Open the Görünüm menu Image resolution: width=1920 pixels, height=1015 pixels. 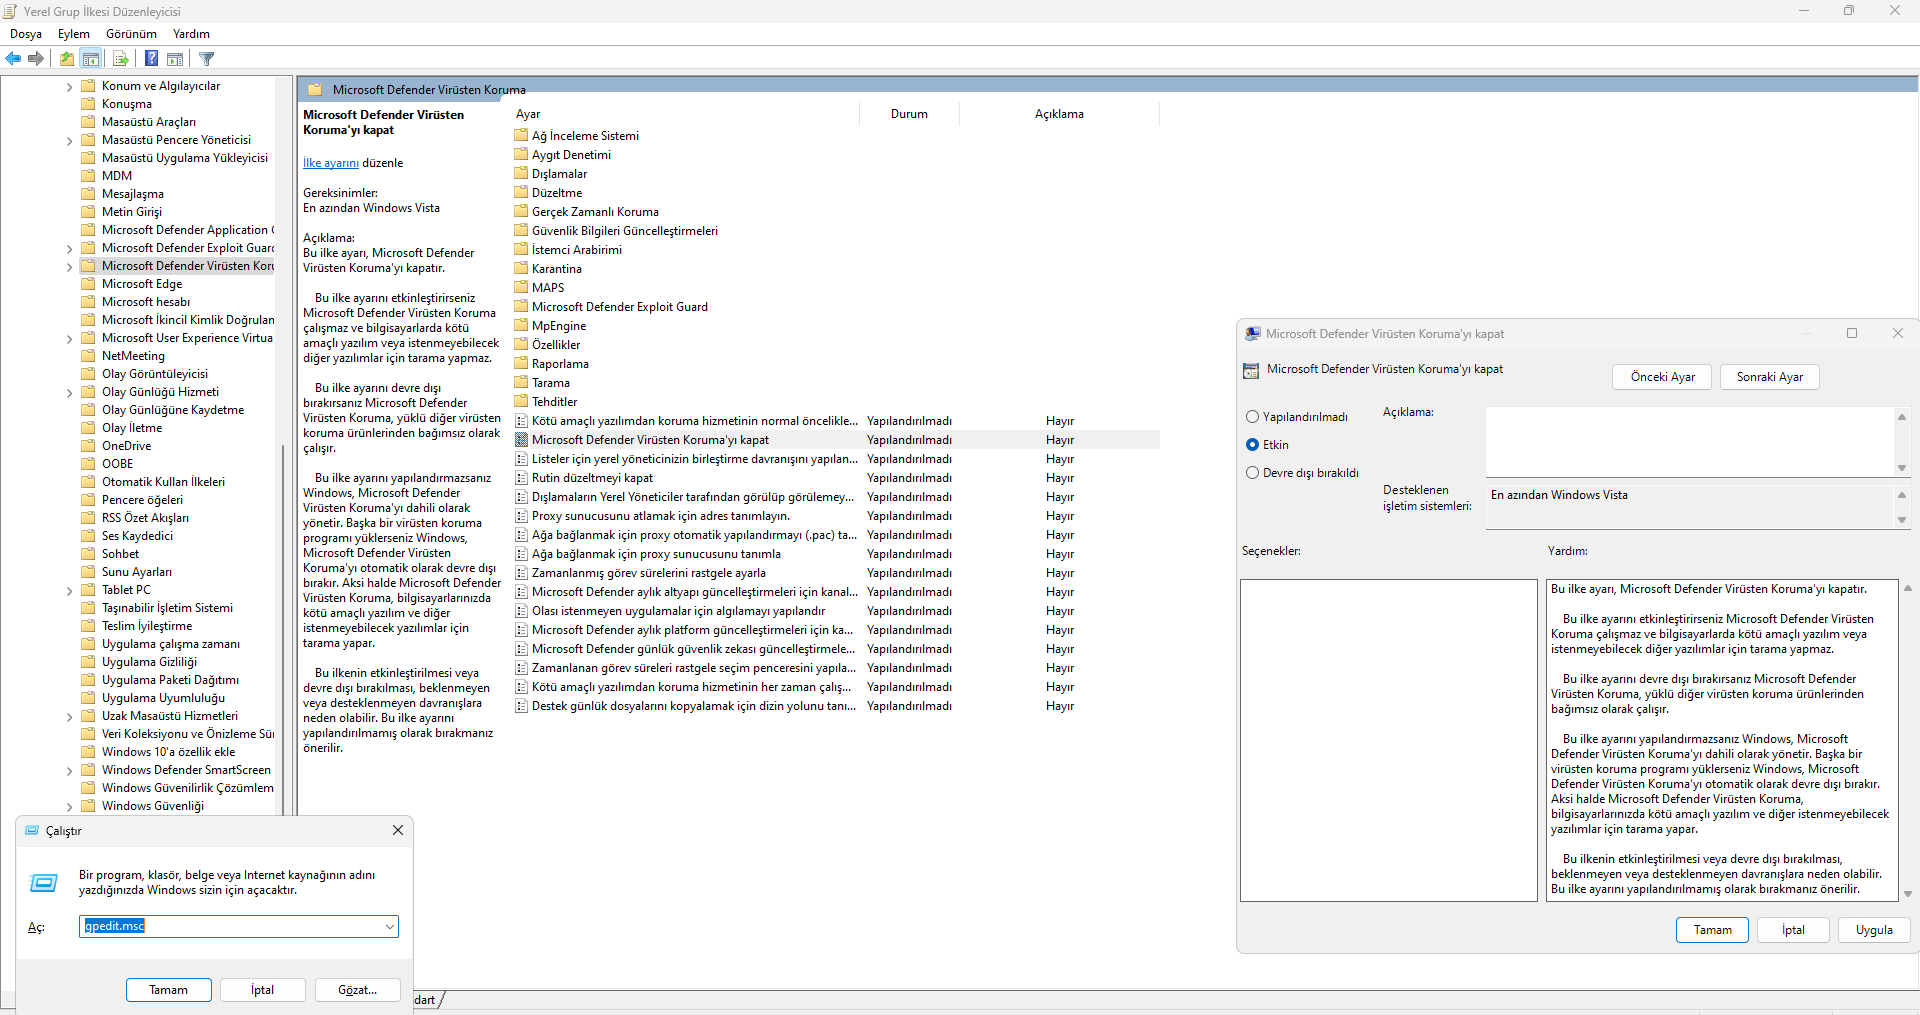click(x=131, y=34)
